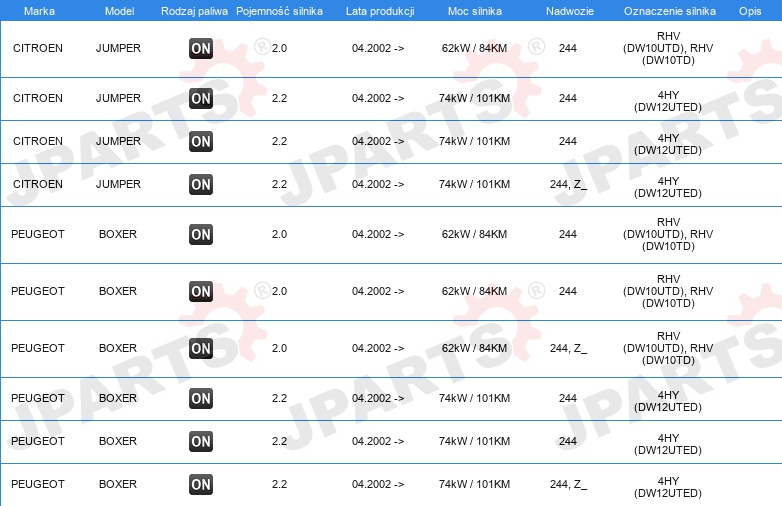Select the Pojemność silnika column header
Screen dimensions: 782x506
tap(279, 11)
